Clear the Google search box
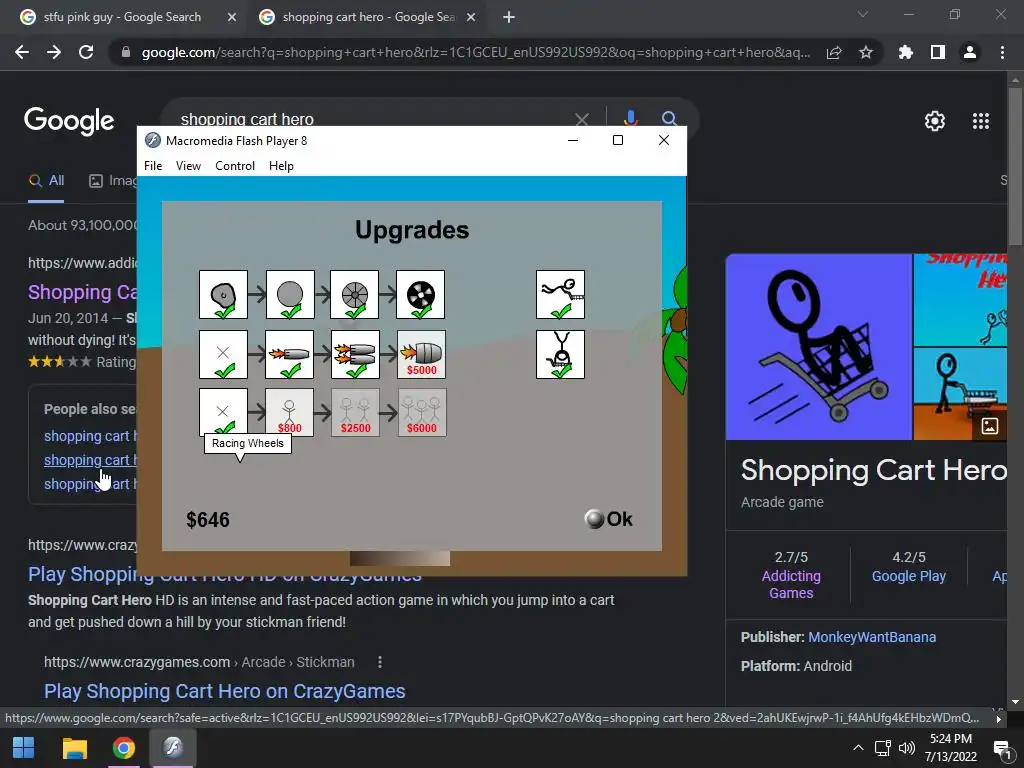Screen dimensions: 1024x768 tap(582, 120)
